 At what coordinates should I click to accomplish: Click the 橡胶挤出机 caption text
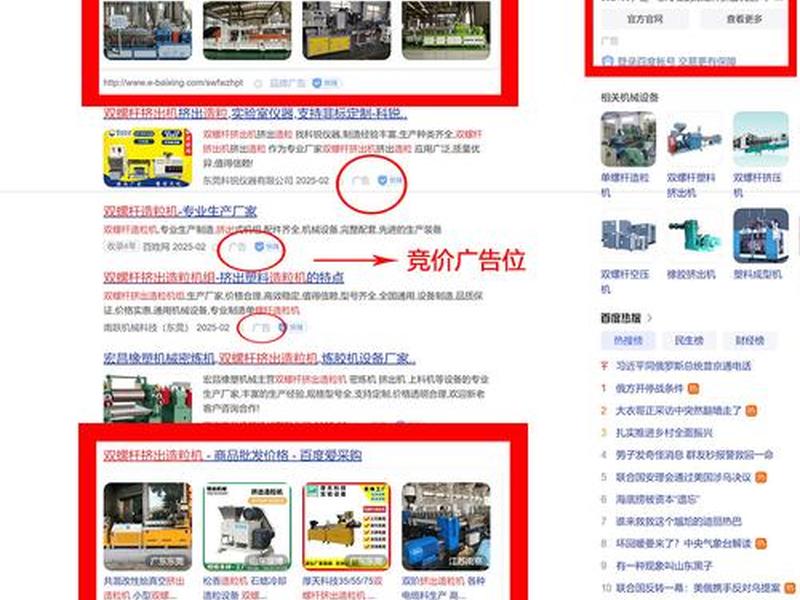click(x=691, y=274)
